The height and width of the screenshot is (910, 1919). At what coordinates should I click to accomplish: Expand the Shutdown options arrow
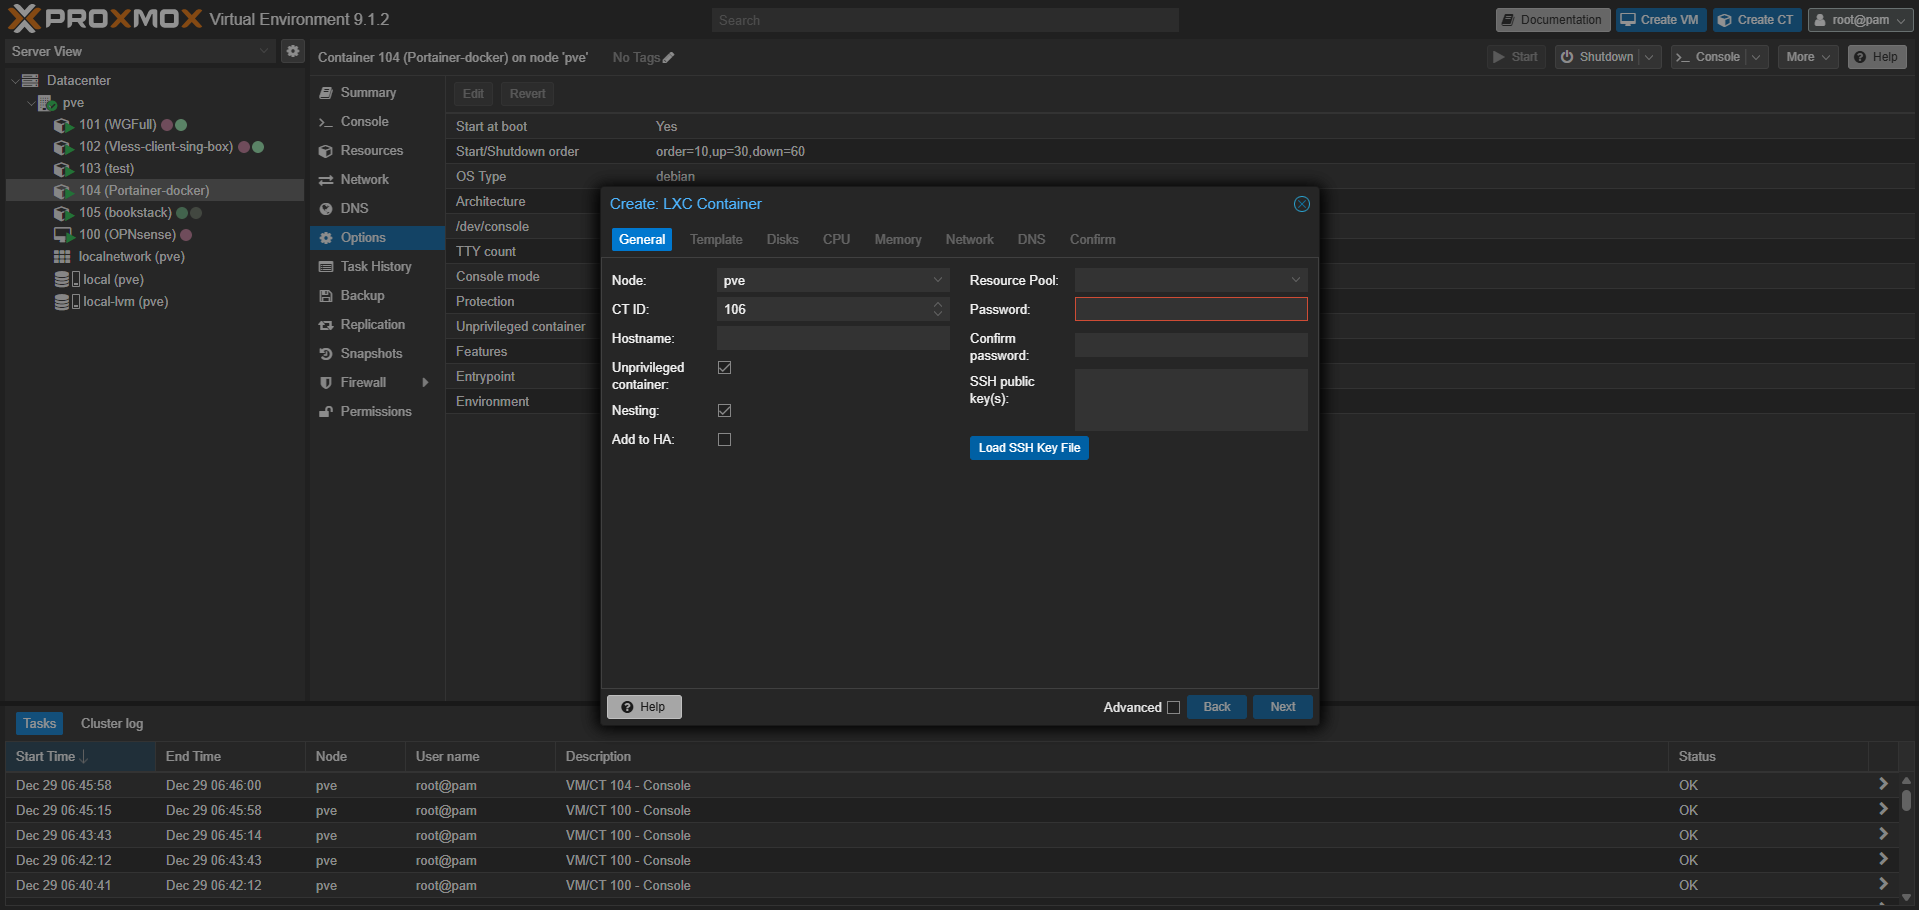1650,57
